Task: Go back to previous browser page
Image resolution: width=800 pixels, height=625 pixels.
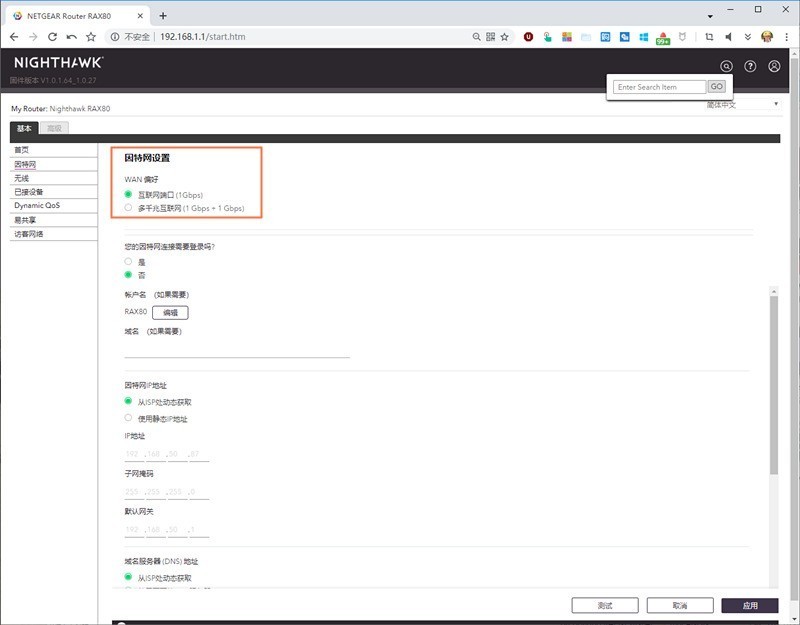Action: click(14, 37)
